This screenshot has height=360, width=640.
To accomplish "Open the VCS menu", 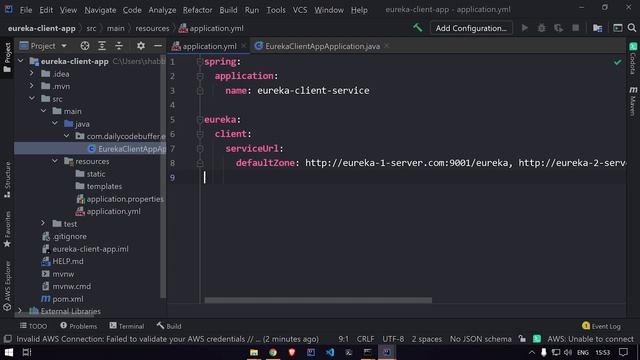I will pyautogui.click(x=300, y=10).
